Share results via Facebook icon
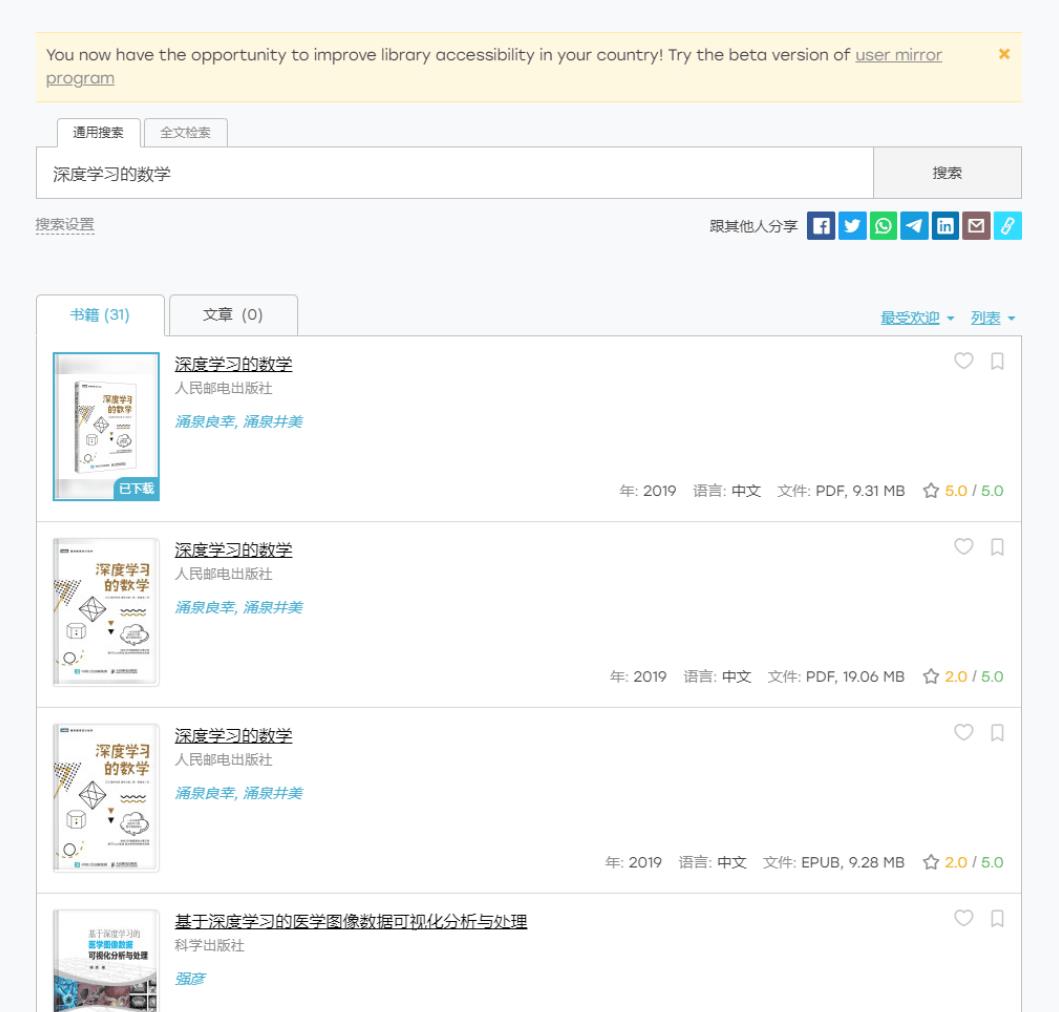The height and width of the screenshot is (1012, 1059). [x=821, y=226]
